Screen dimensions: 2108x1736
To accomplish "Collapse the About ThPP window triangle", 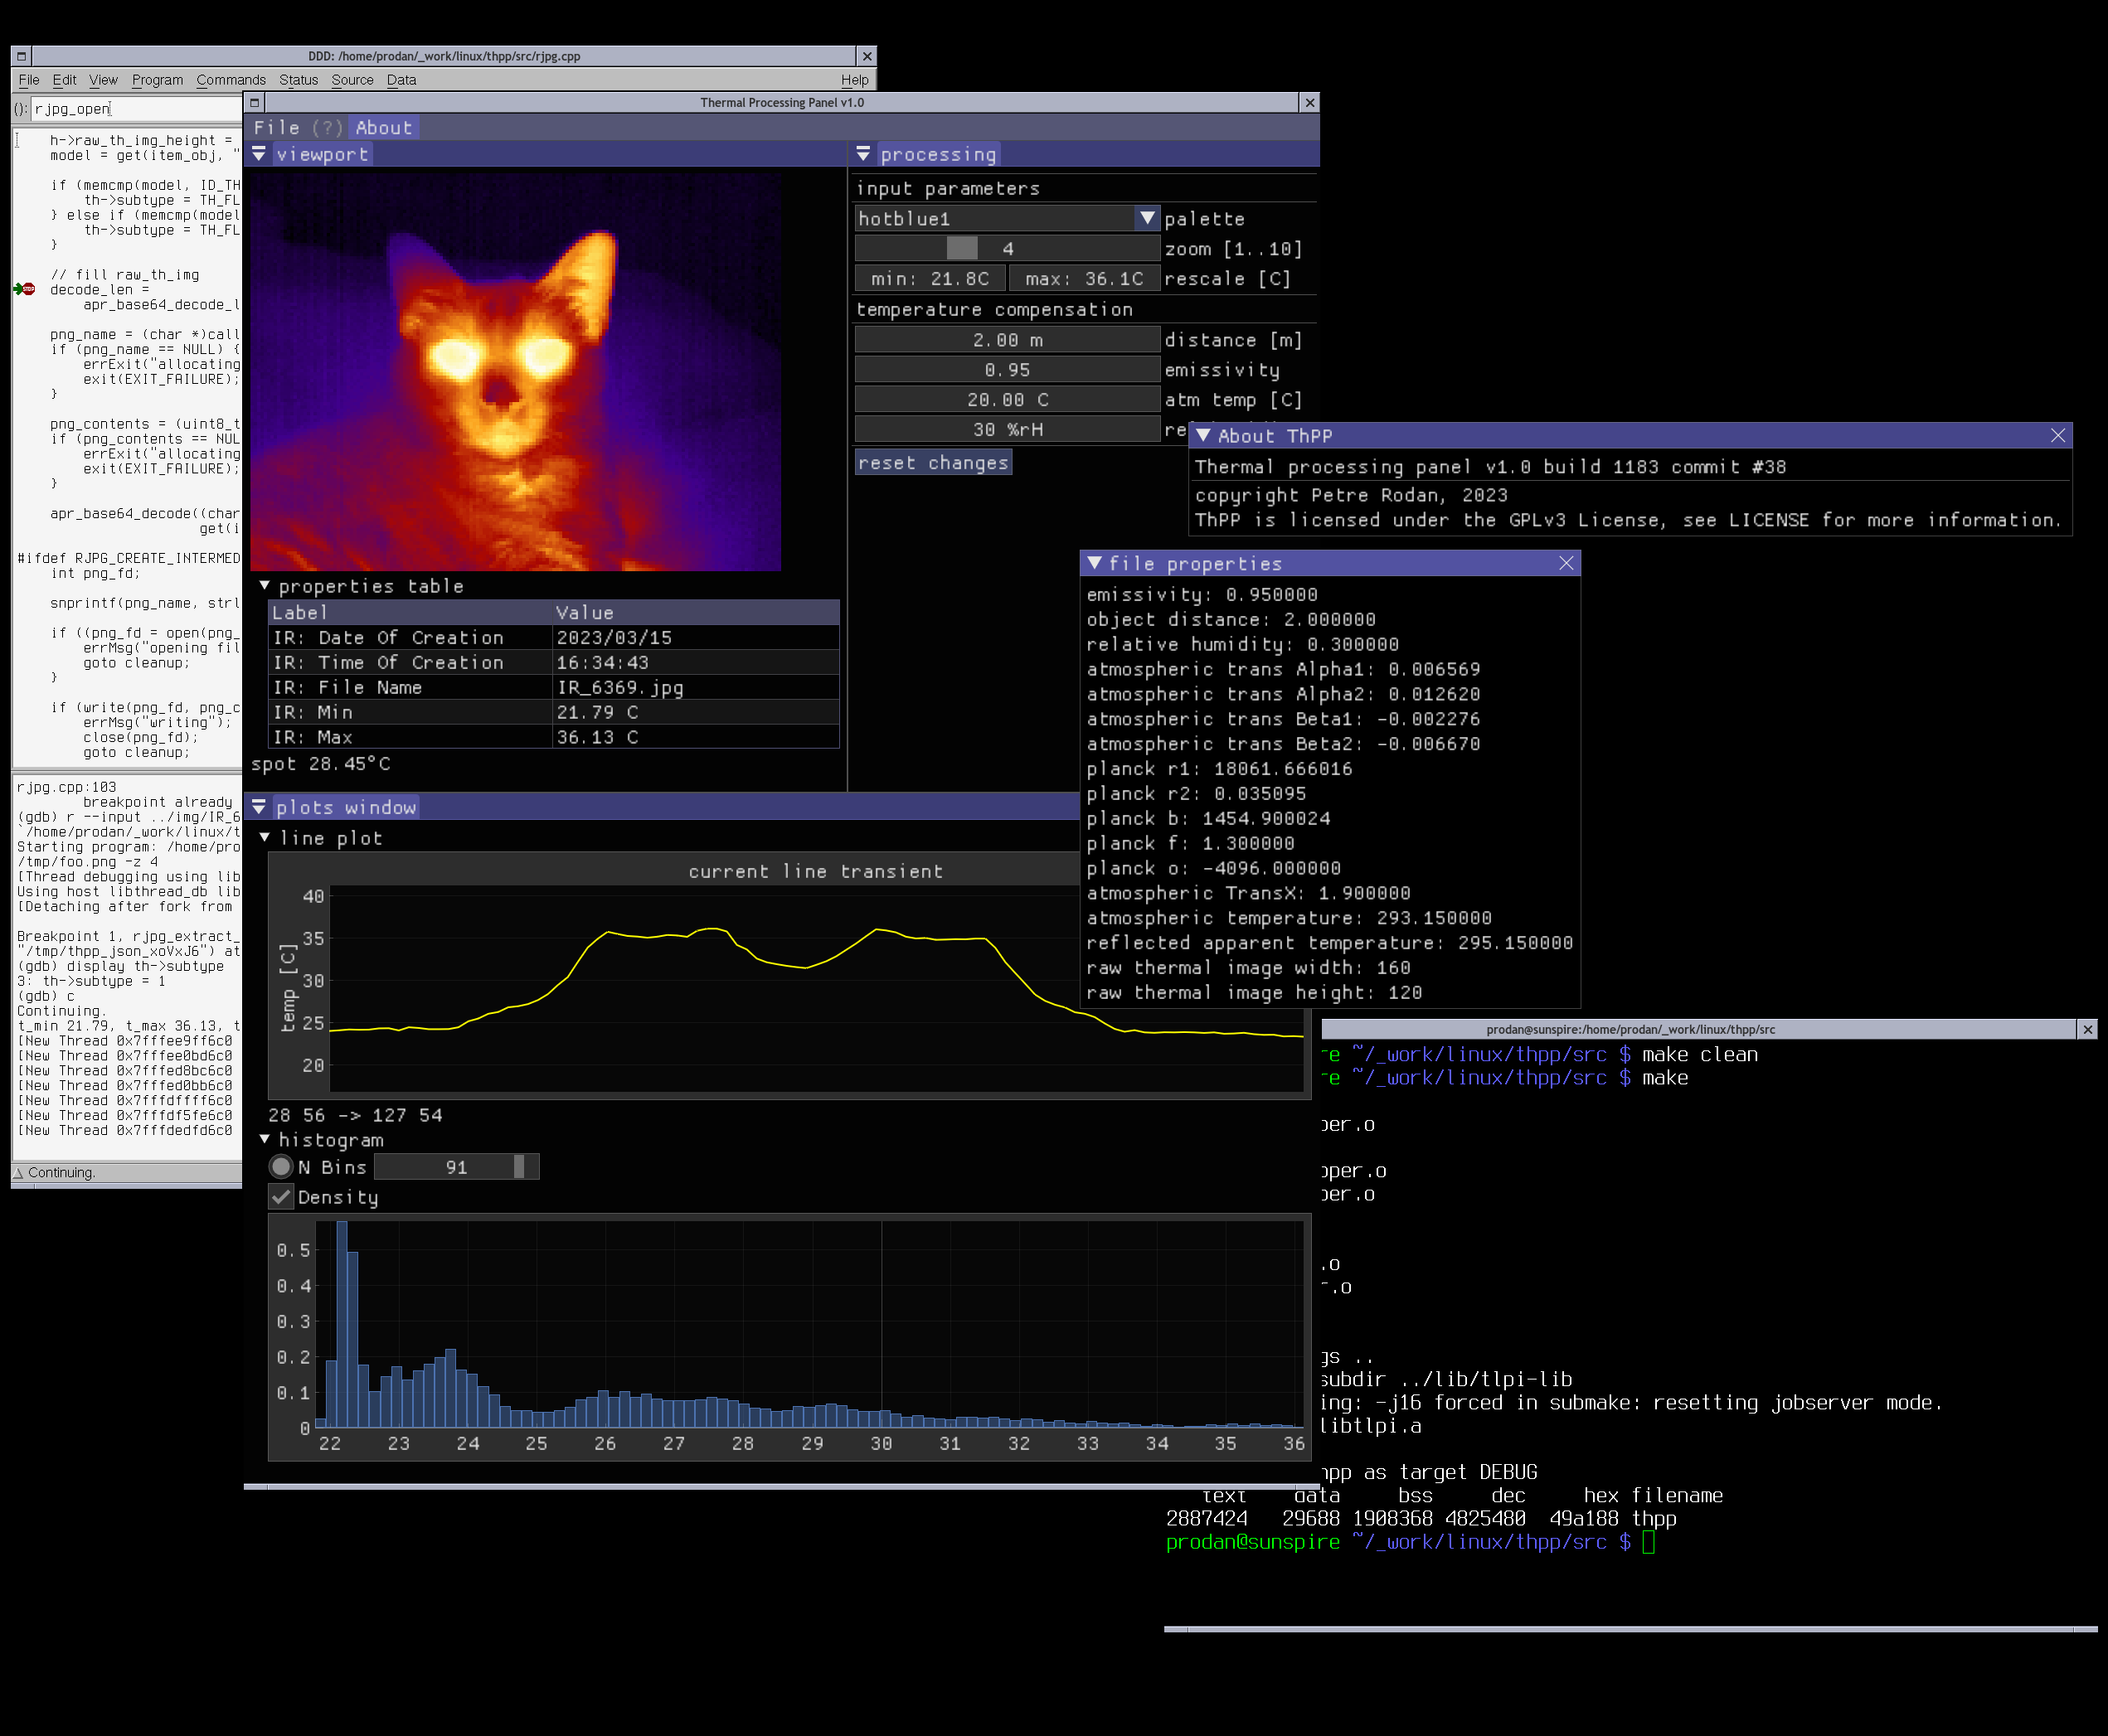I will coord(1203,435).
